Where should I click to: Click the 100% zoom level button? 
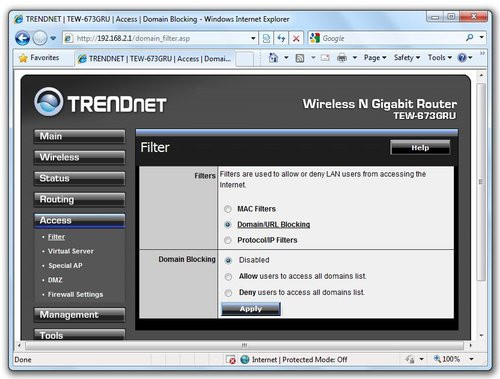coord(447,359)
